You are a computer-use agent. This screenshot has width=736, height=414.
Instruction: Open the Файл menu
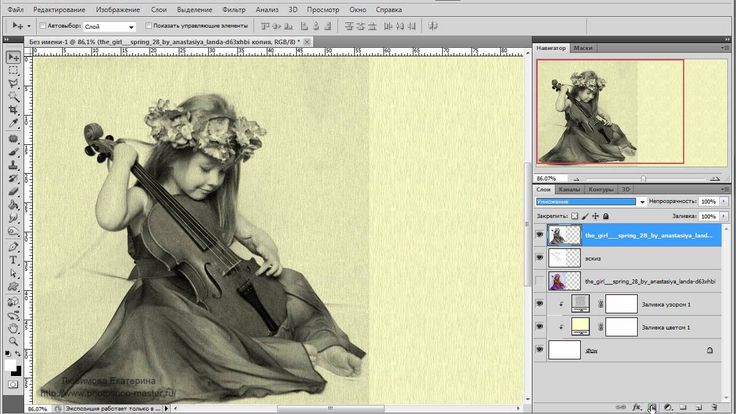coord(15,9)
